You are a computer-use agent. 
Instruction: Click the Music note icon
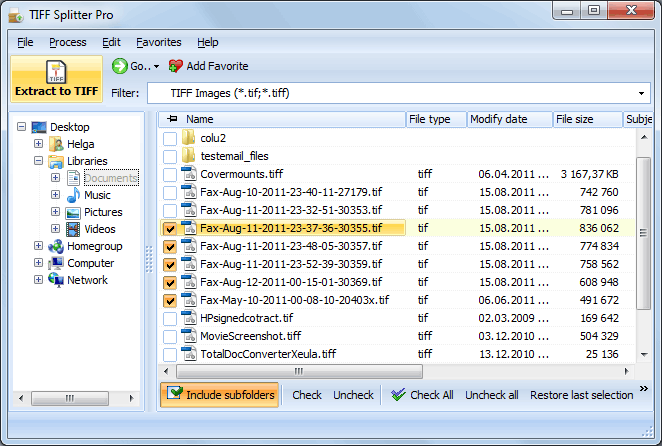pyautogui.click(x=73, y=195)
